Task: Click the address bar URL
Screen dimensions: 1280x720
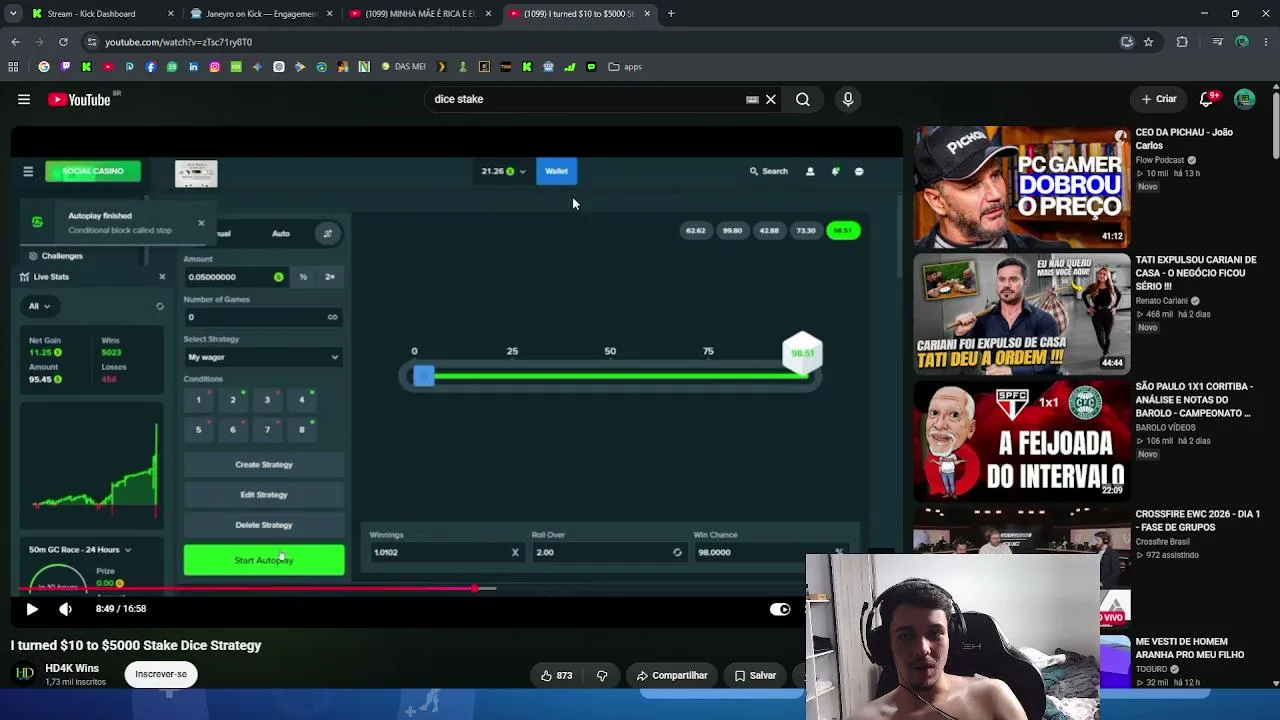Action: coord(178,42)
